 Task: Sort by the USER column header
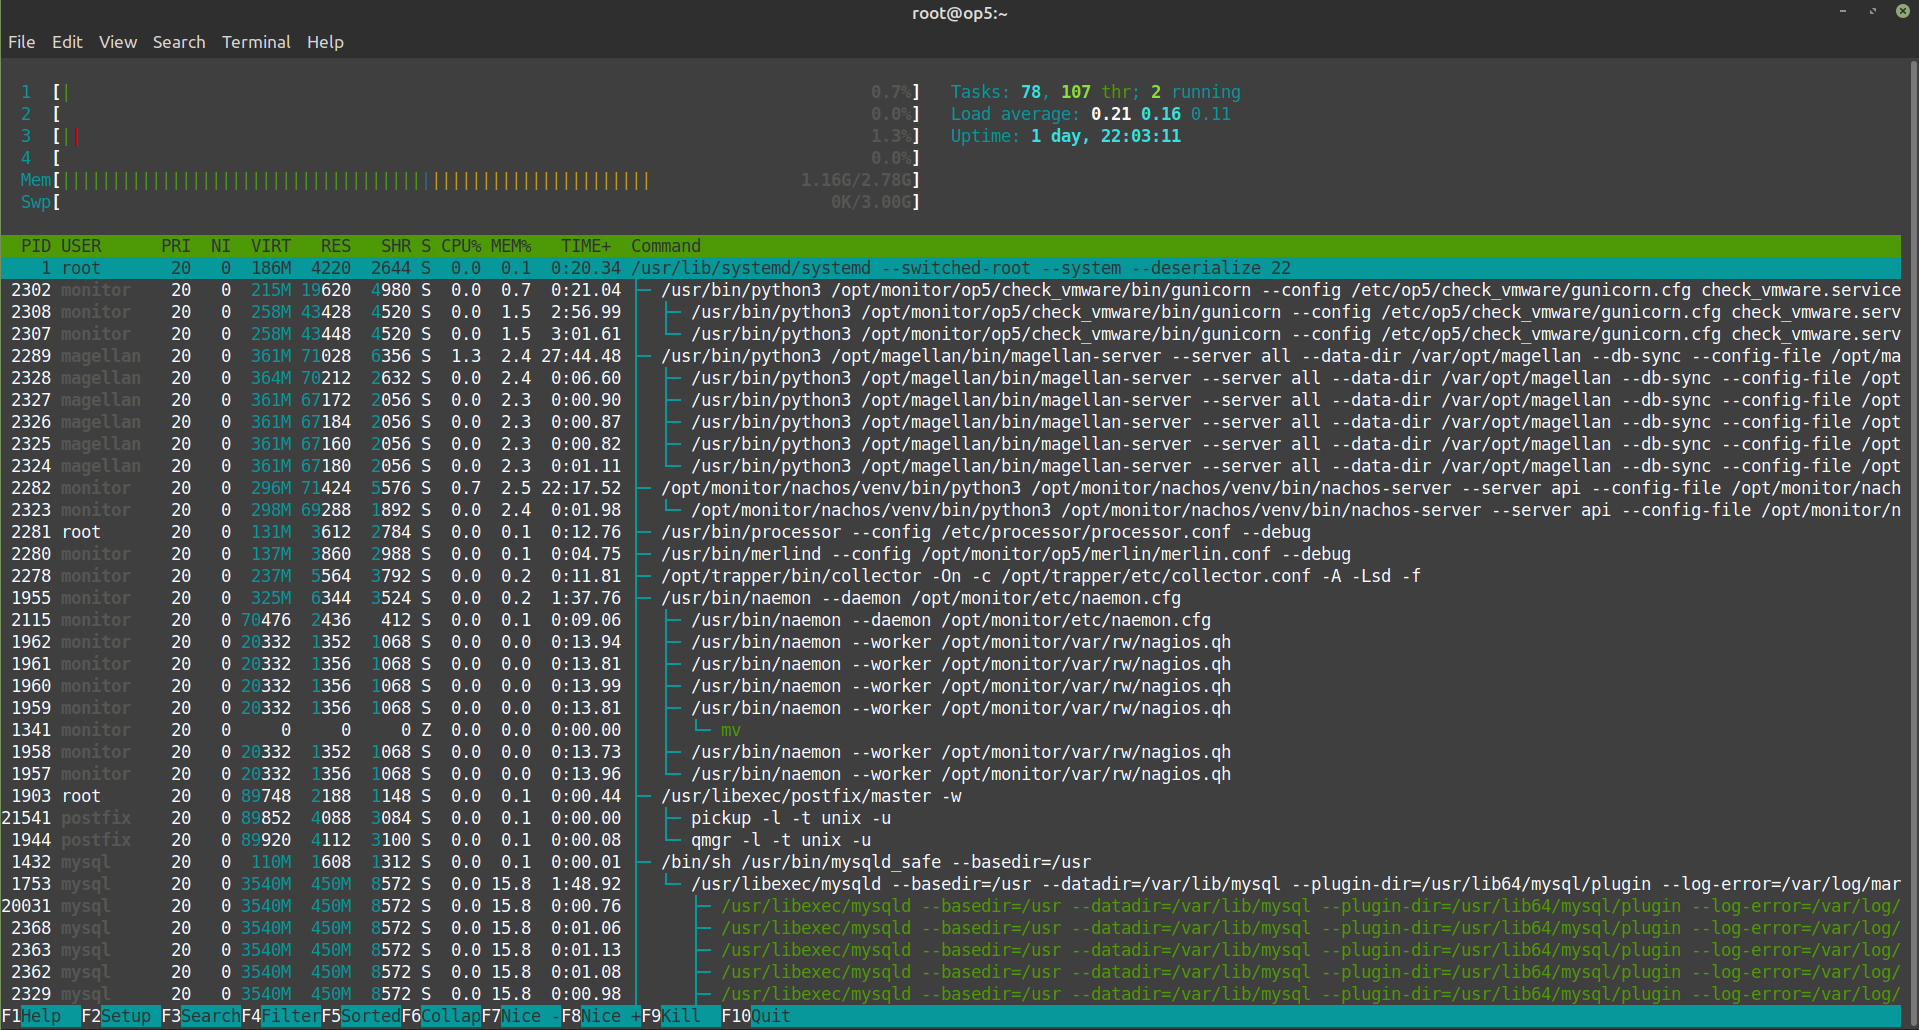click(81, 246)
